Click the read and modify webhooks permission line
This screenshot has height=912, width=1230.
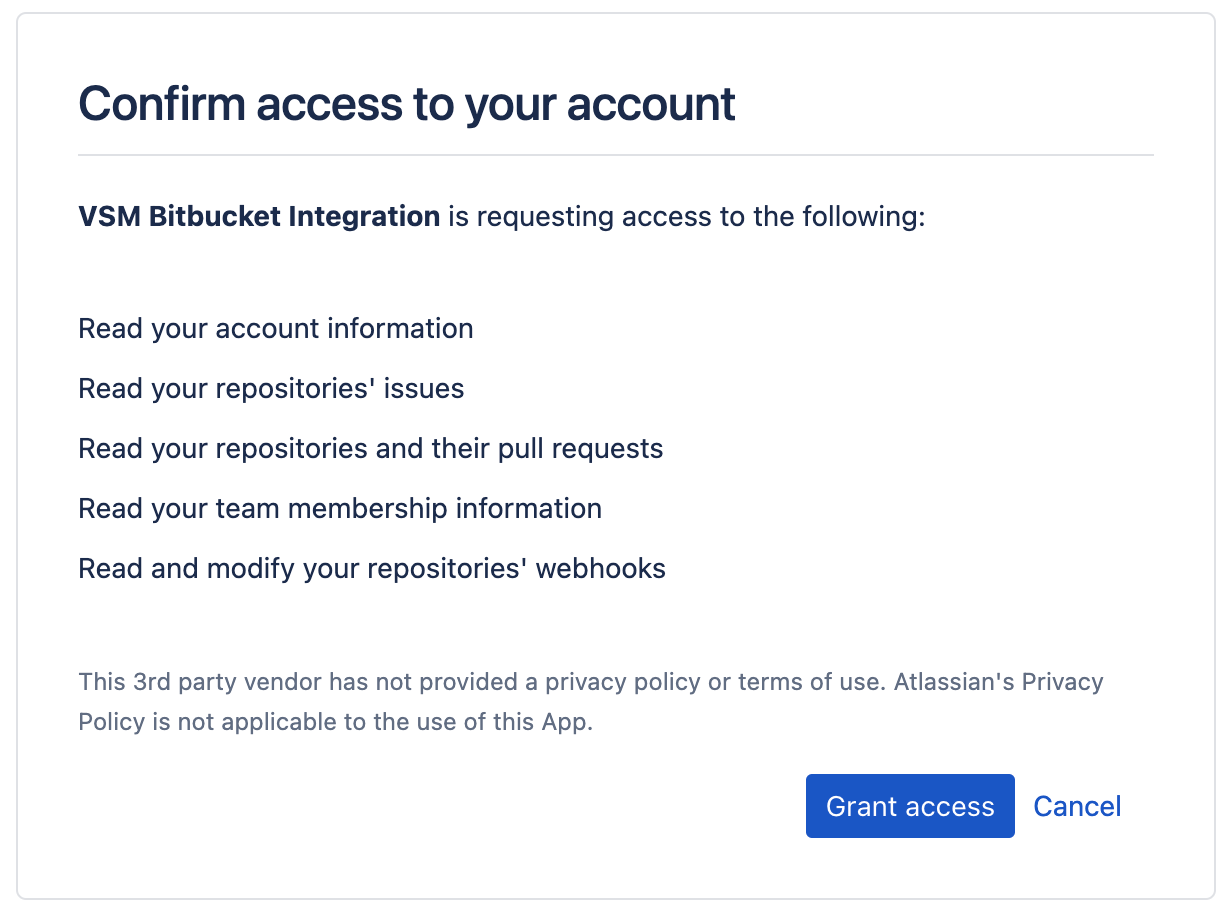[x=372, y=568]
